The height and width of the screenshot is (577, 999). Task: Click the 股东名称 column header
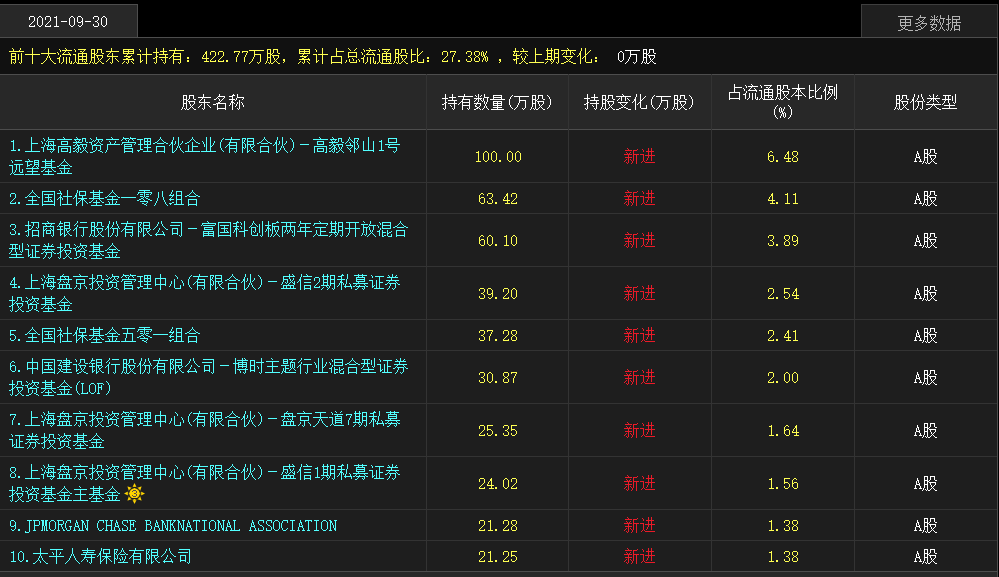213,101
